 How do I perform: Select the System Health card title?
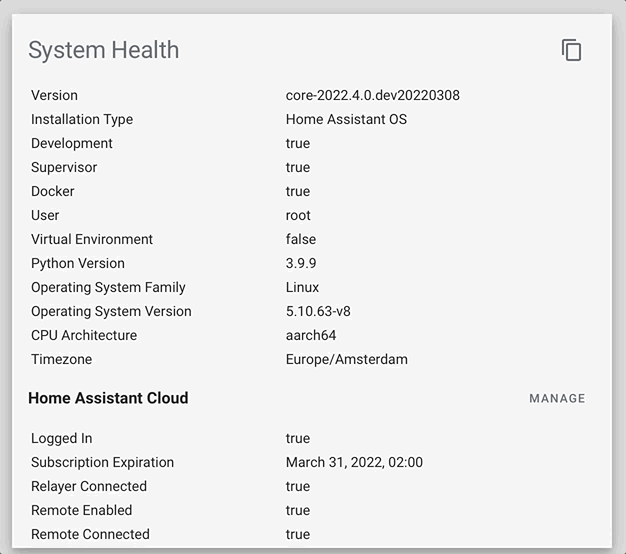[x=104, y=50]
